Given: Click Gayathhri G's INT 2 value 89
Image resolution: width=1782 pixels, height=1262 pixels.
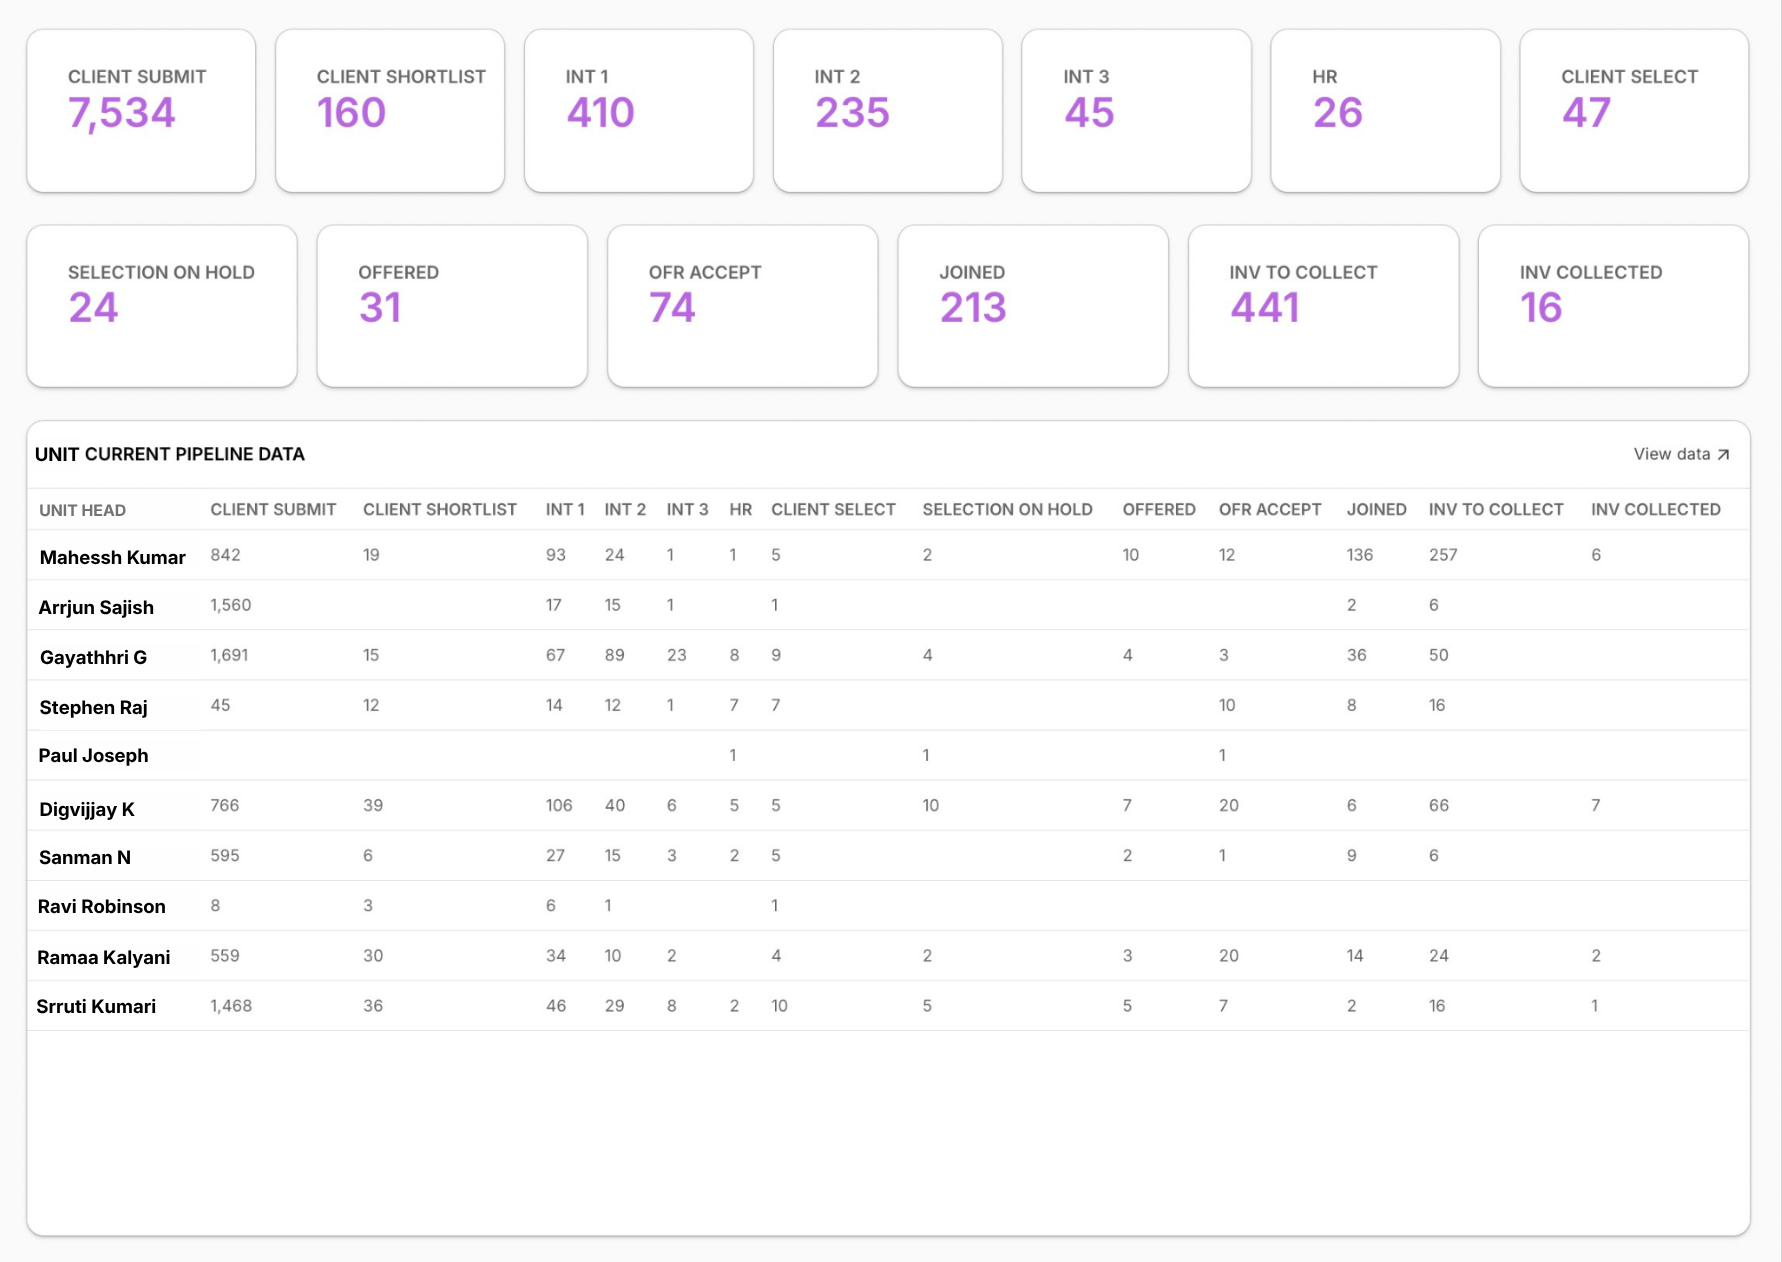Looking at the screenshot, I should pyautogui.click(x=614, y=655).
